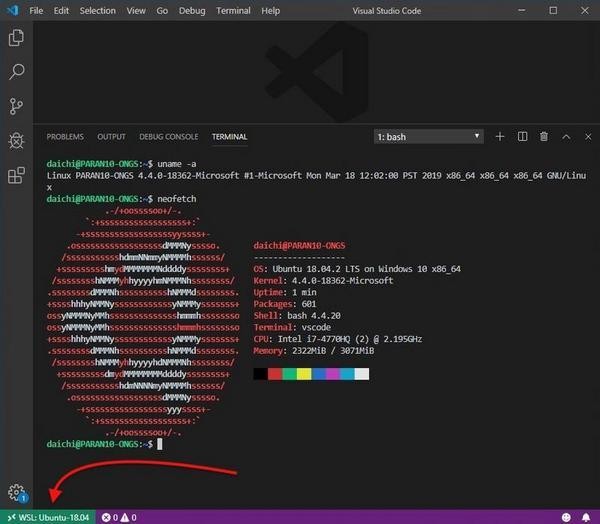The height and width of the screenshot is (524, 600).
Task: Open the Debug view bug icon
Action: [16, 141]
